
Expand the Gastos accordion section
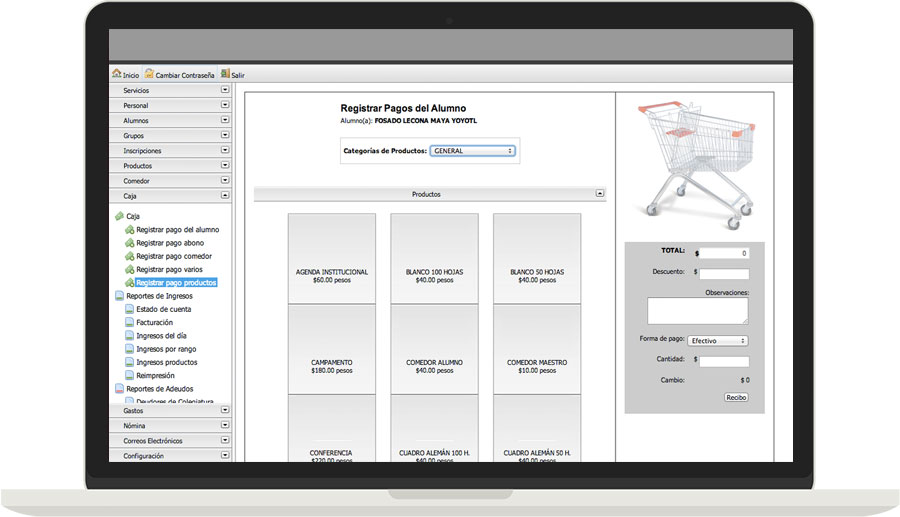pos(225,410)
